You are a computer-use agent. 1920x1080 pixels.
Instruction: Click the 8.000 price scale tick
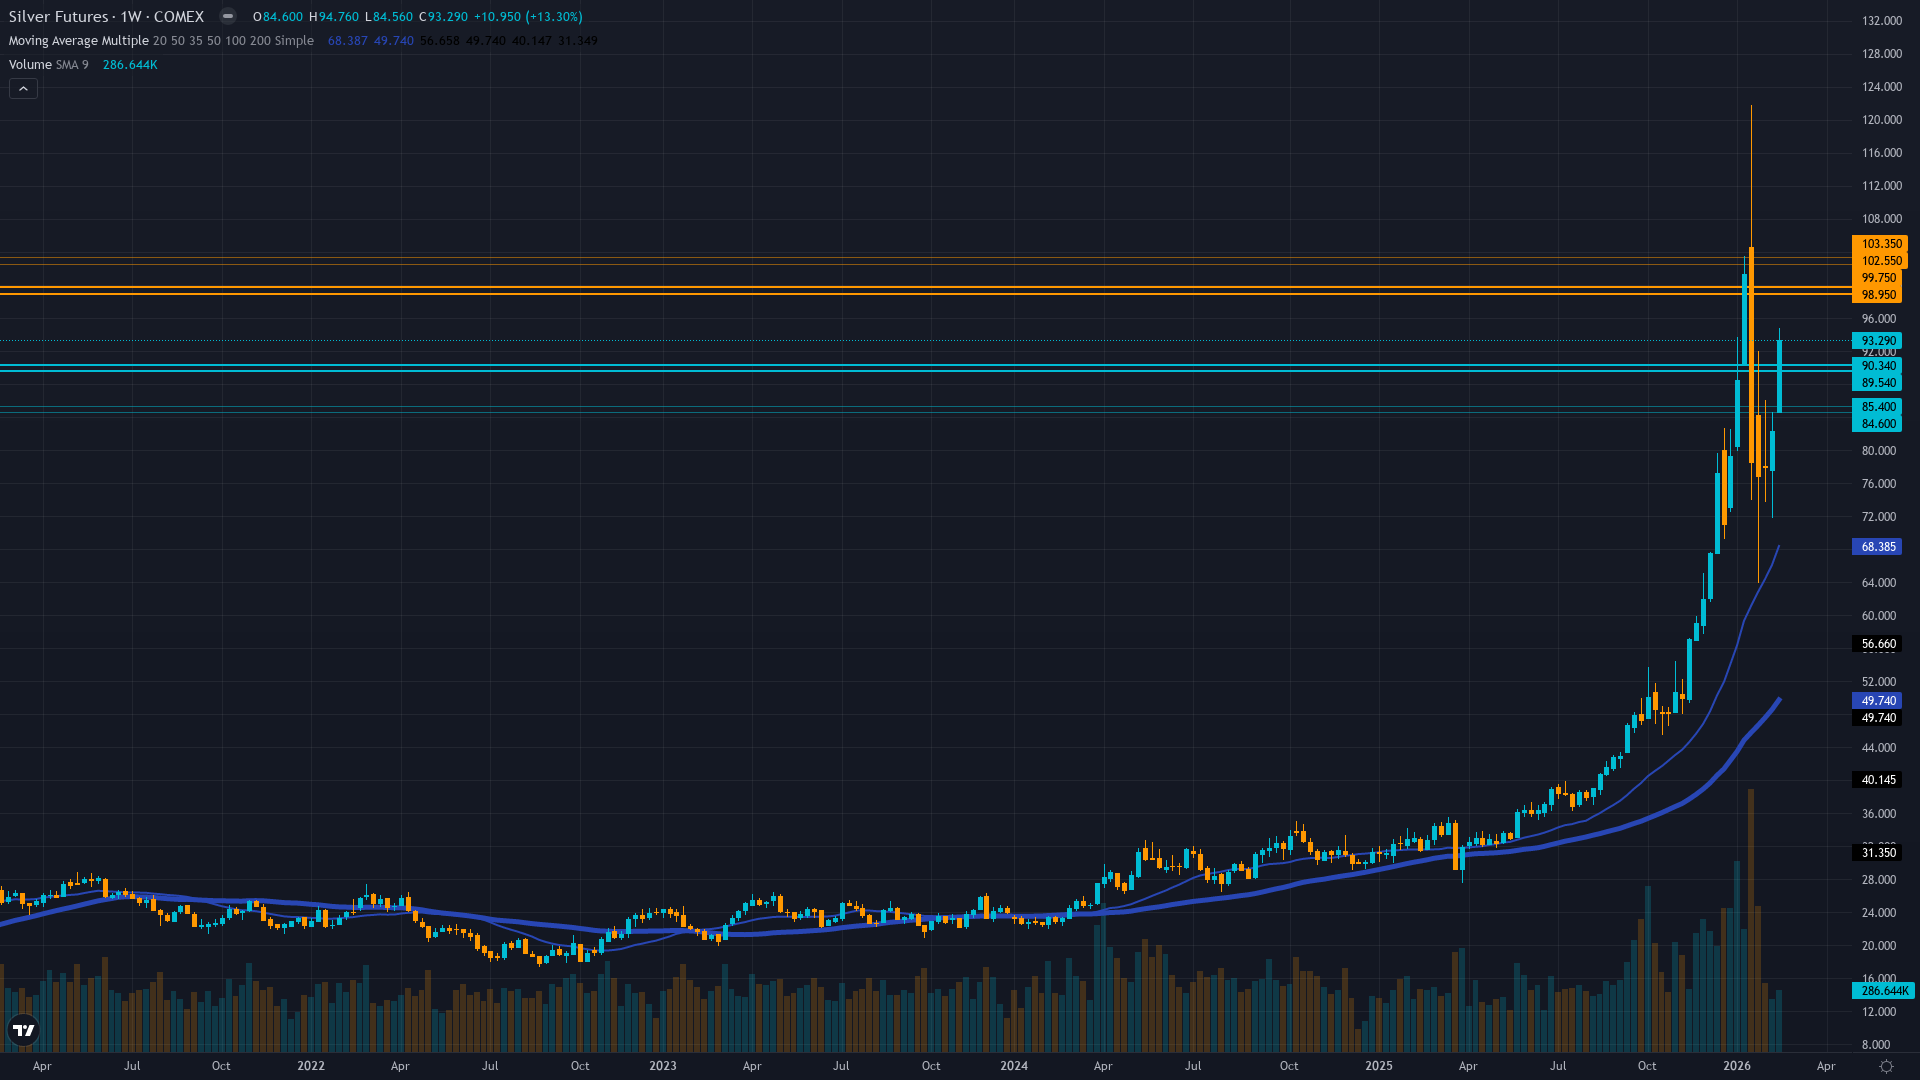pos(1876,1045)
